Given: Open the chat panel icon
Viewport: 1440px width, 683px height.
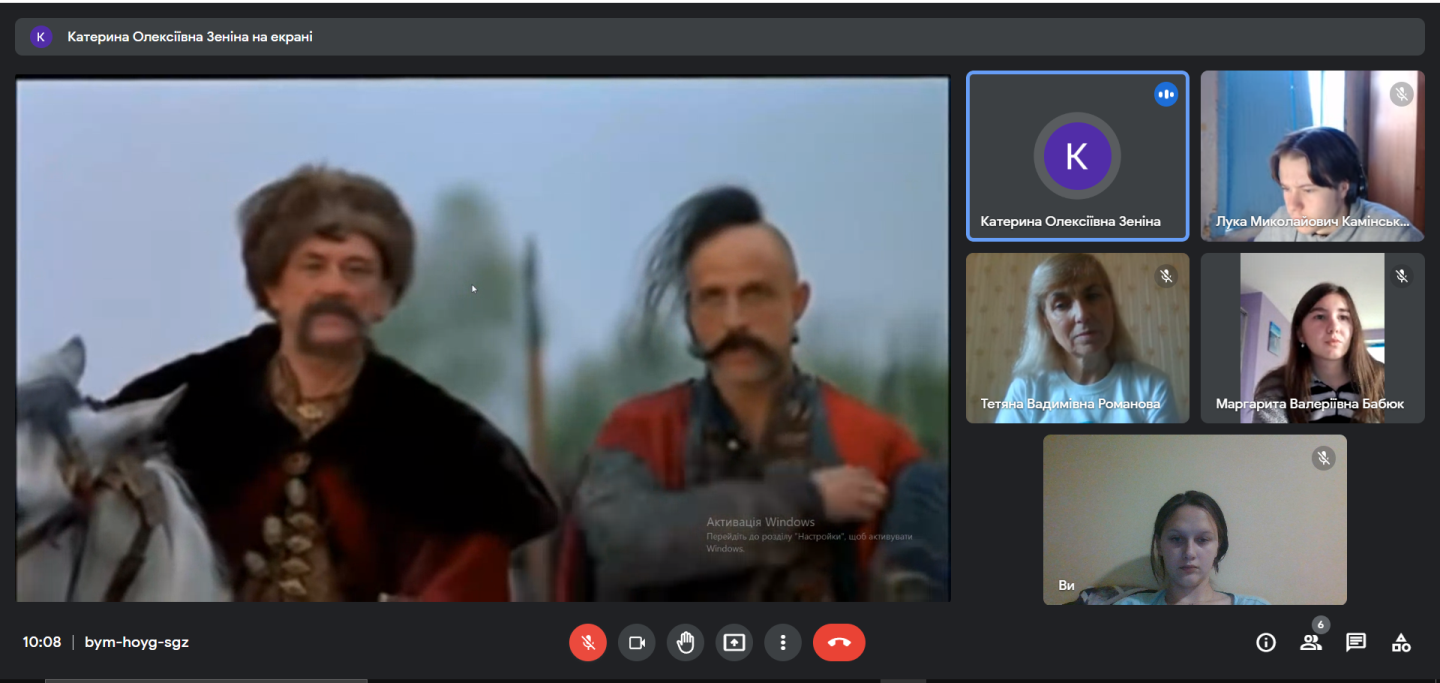Looking at the screenshot, I should (1356, 643).
